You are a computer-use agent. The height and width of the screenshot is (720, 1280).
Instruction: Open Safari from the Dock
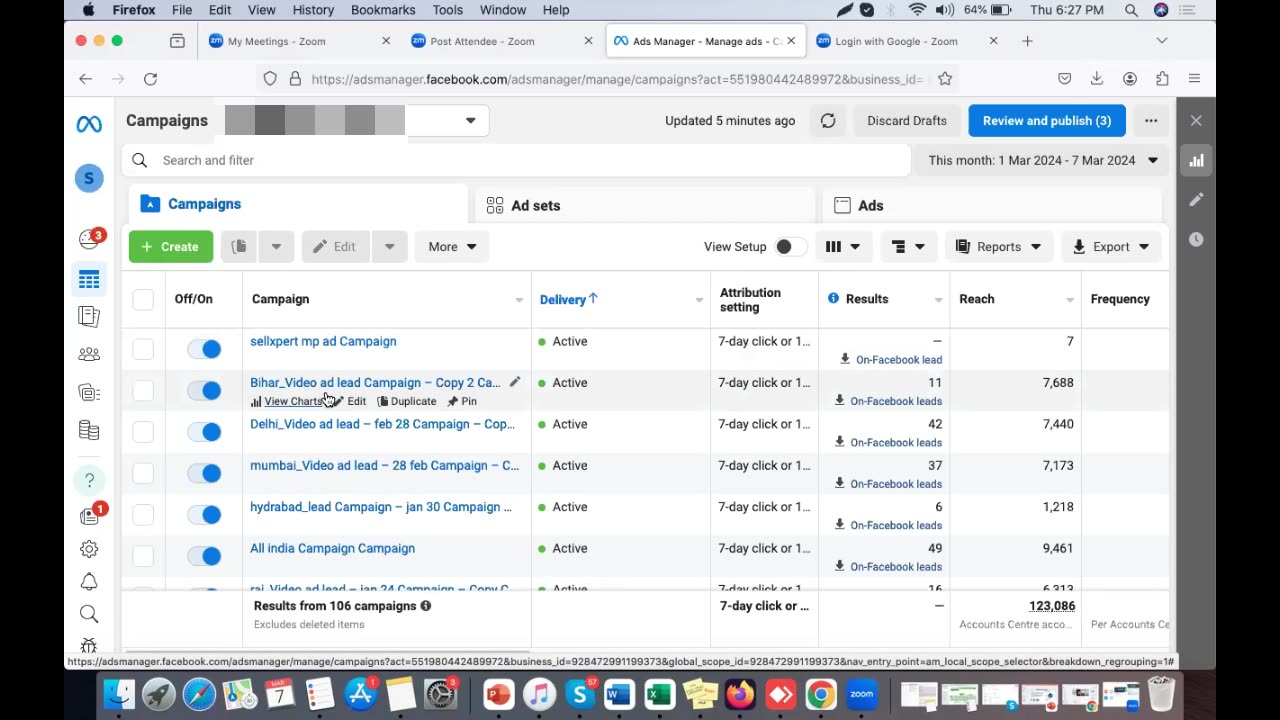click(x=199, y=693)
